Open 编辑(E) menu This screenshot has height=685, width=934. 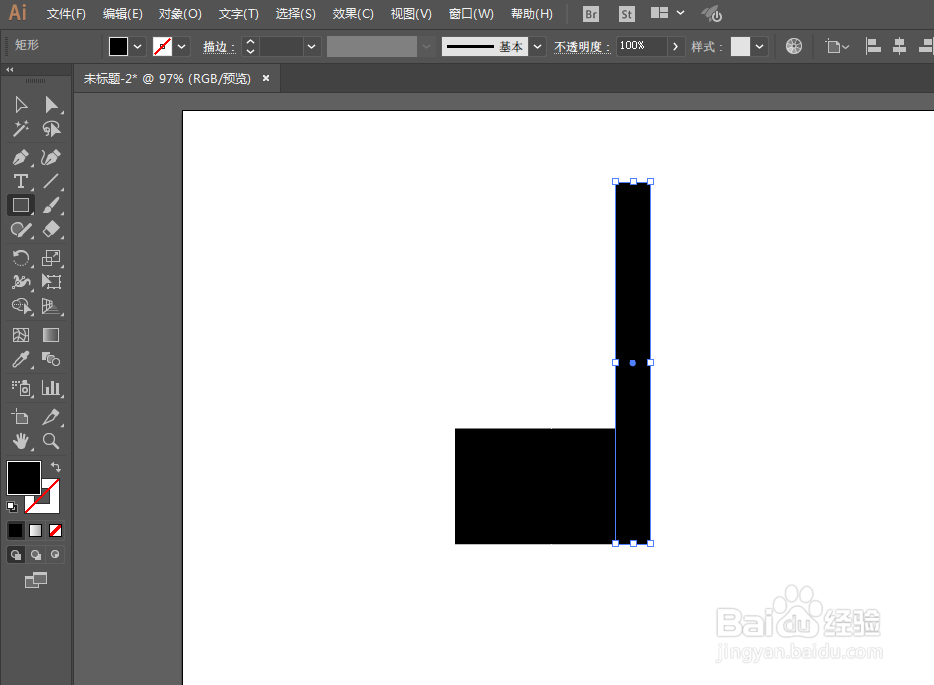pyautogui.click(x=123, y=14)
